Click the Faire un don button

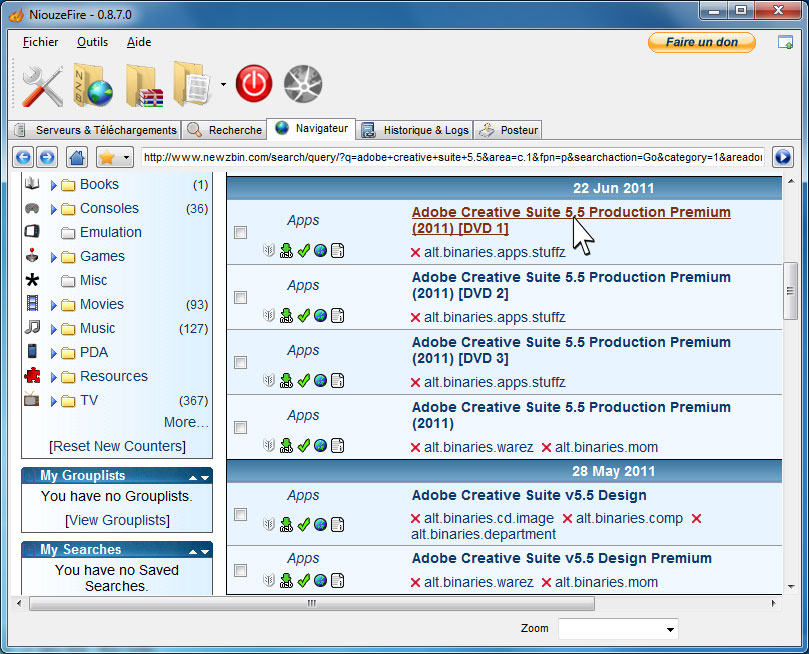point(702,42)
